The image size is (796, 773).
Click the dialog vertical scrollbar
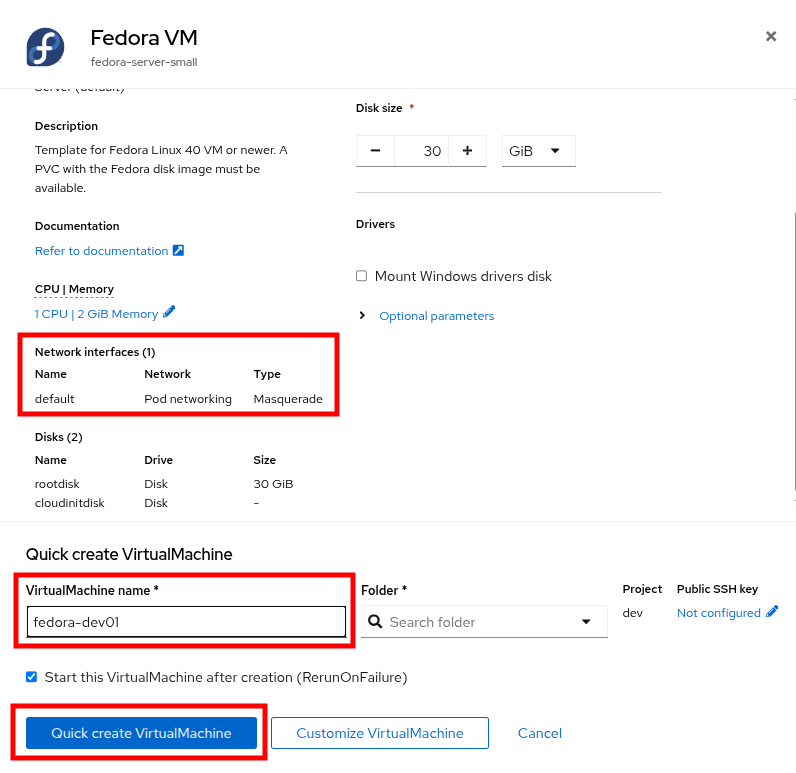(793, 351)
